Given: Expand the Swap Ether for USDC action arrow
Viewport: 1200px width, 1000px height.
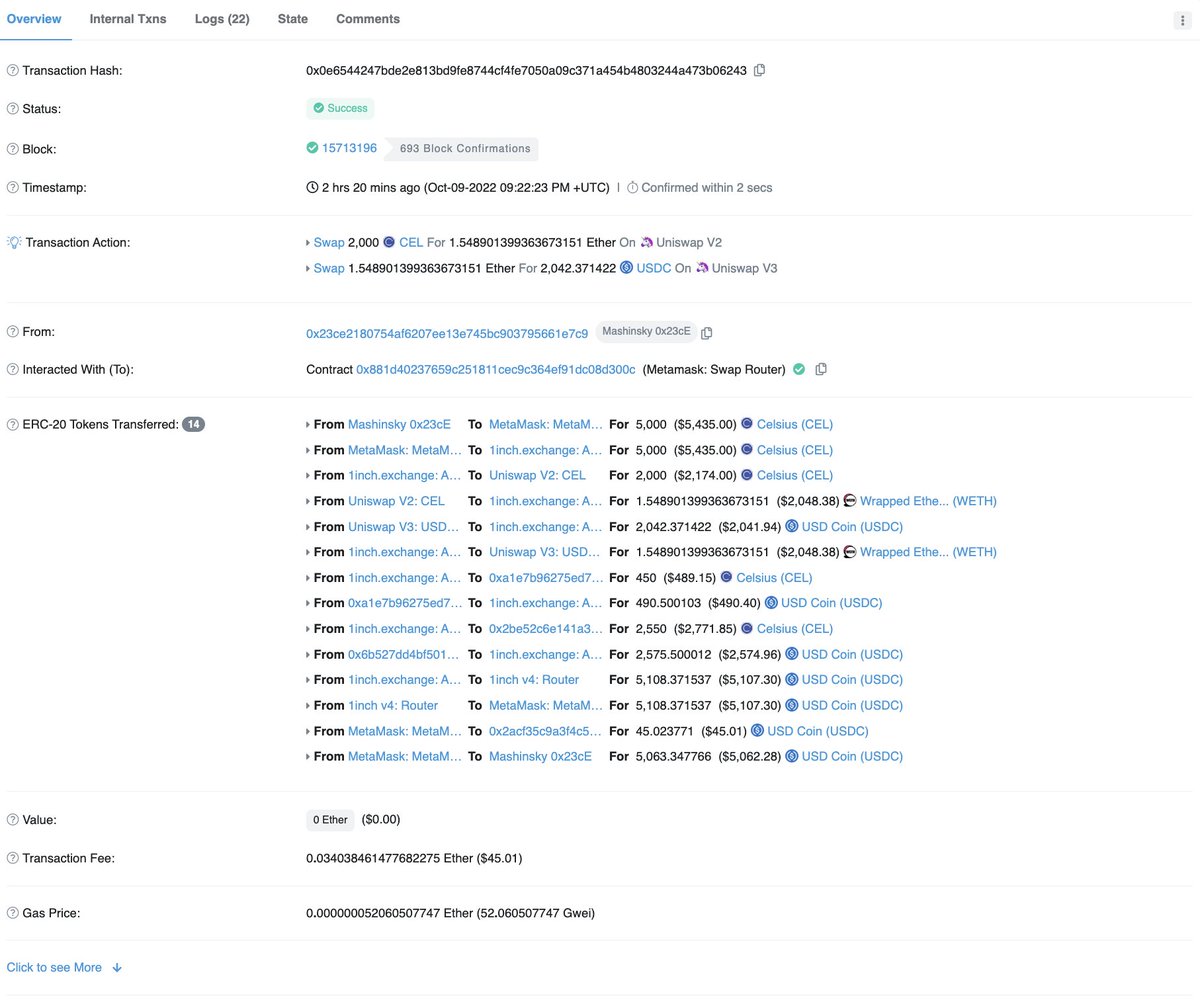Looking at the screenshot, I should (308, 269).
